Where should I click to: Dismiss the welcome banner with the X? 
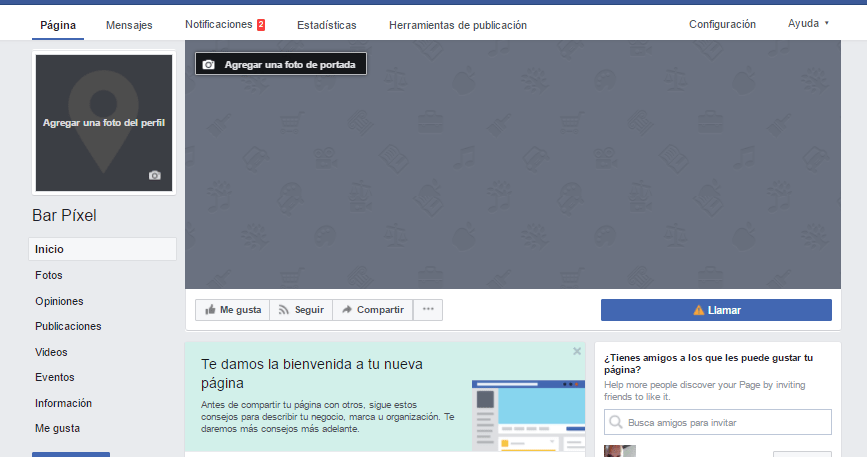click(577, 351)
